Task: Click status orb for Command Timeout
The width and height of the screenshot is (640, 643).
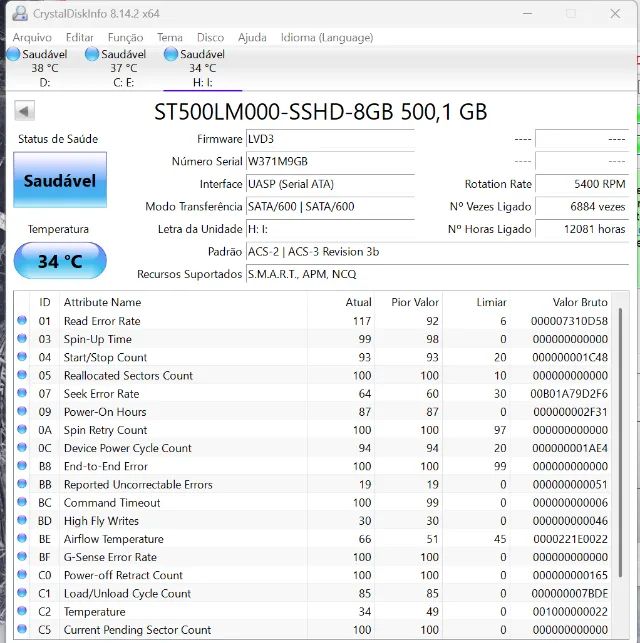Action: point(22,502)
